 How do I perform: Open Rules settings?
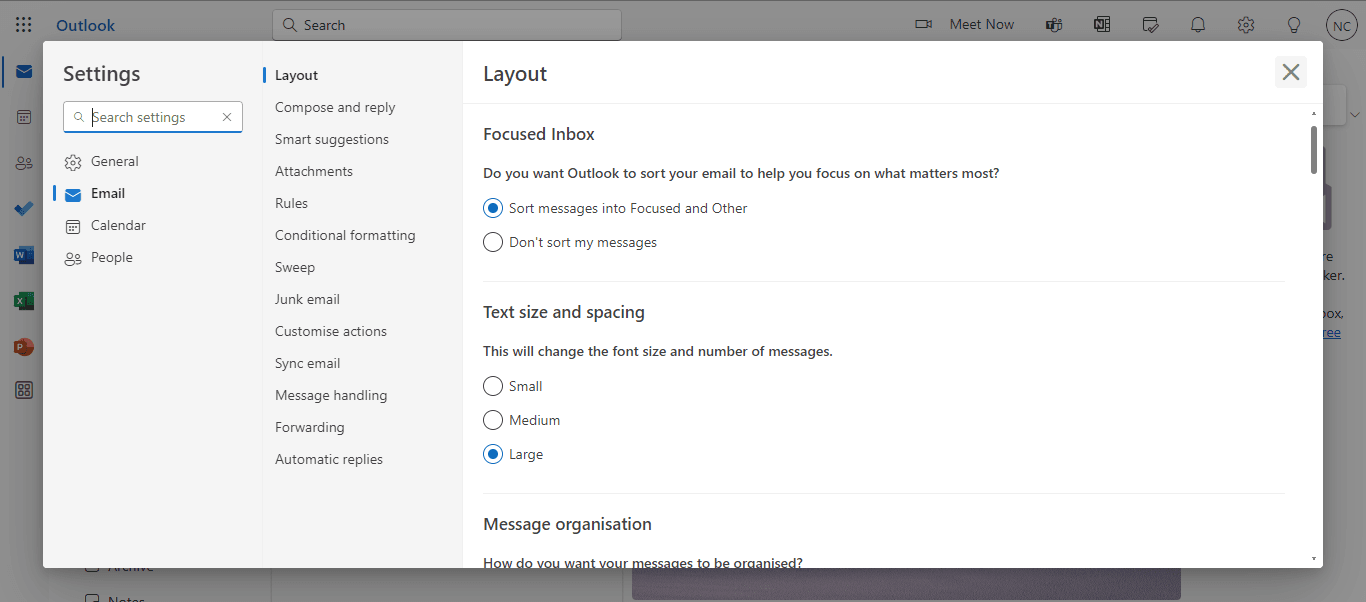[x=291, y=203]
